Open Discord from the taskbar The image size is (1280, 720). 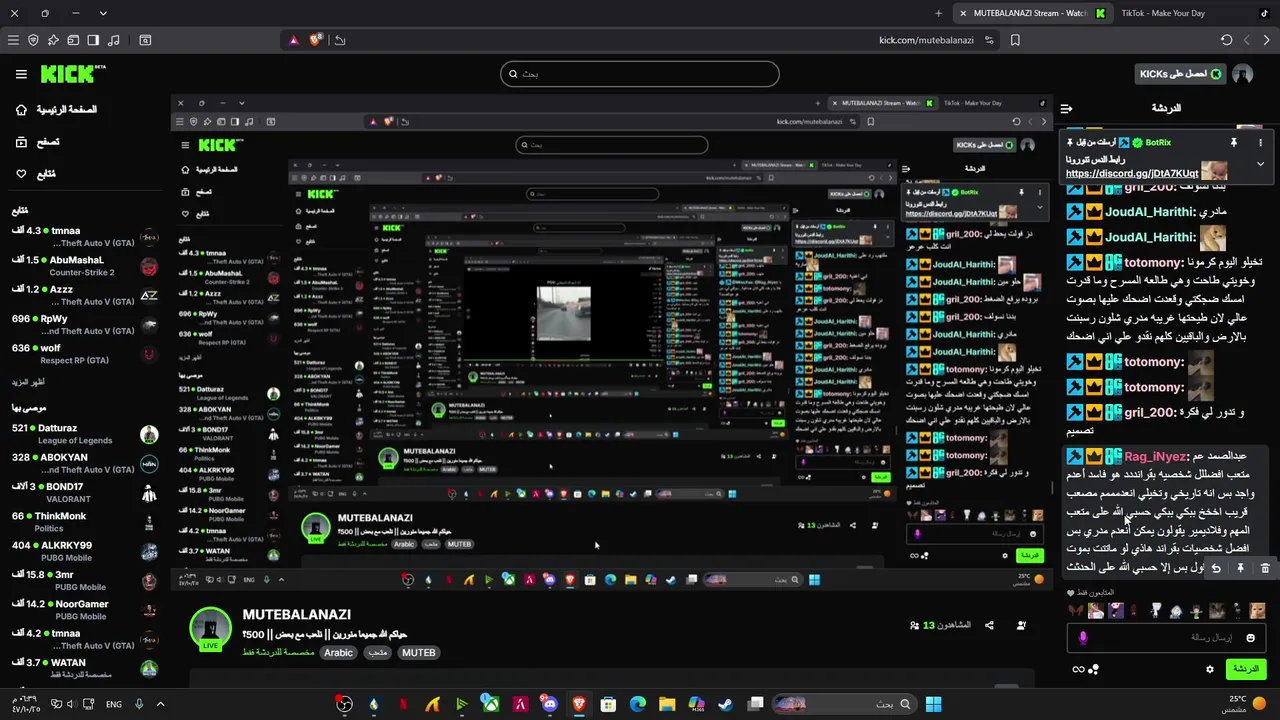pos(549,704)
